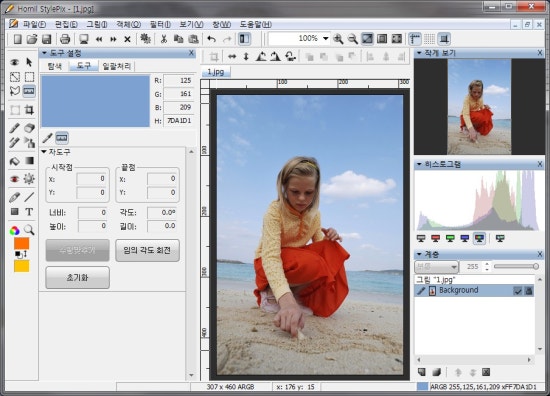
Task: Click the orange foreground color swatch
Action: coord(21,243)
